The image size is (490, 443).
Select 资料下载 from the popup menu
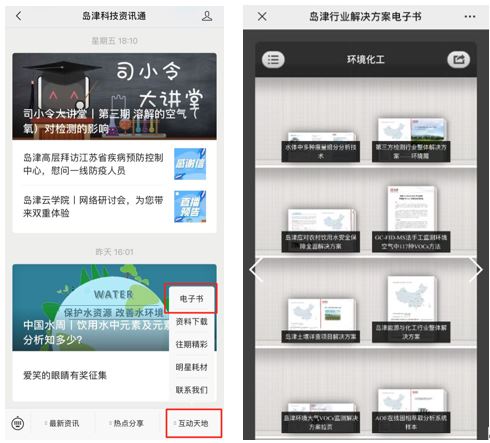191,322
